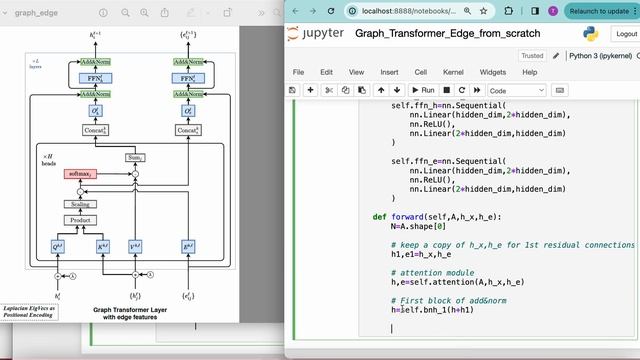Move the selected cell up

coord(381,90)
